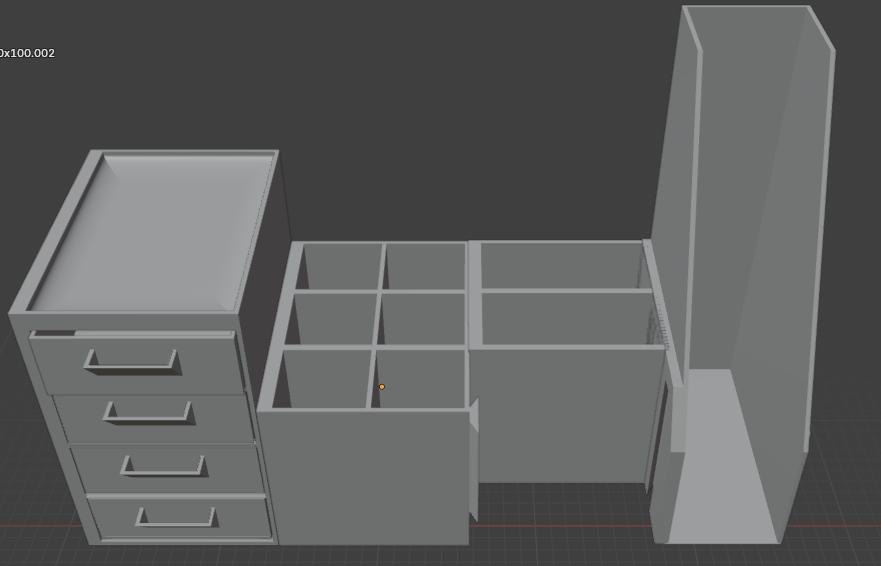Select the front panel of the two-compartment shelf

567,415
